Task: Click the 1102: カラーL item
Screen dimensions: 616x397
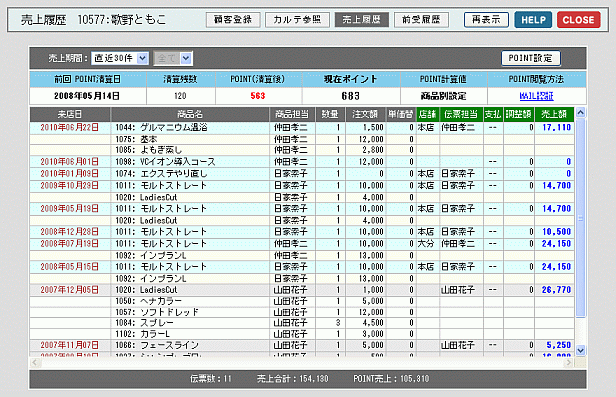Action: pos(143,334)
